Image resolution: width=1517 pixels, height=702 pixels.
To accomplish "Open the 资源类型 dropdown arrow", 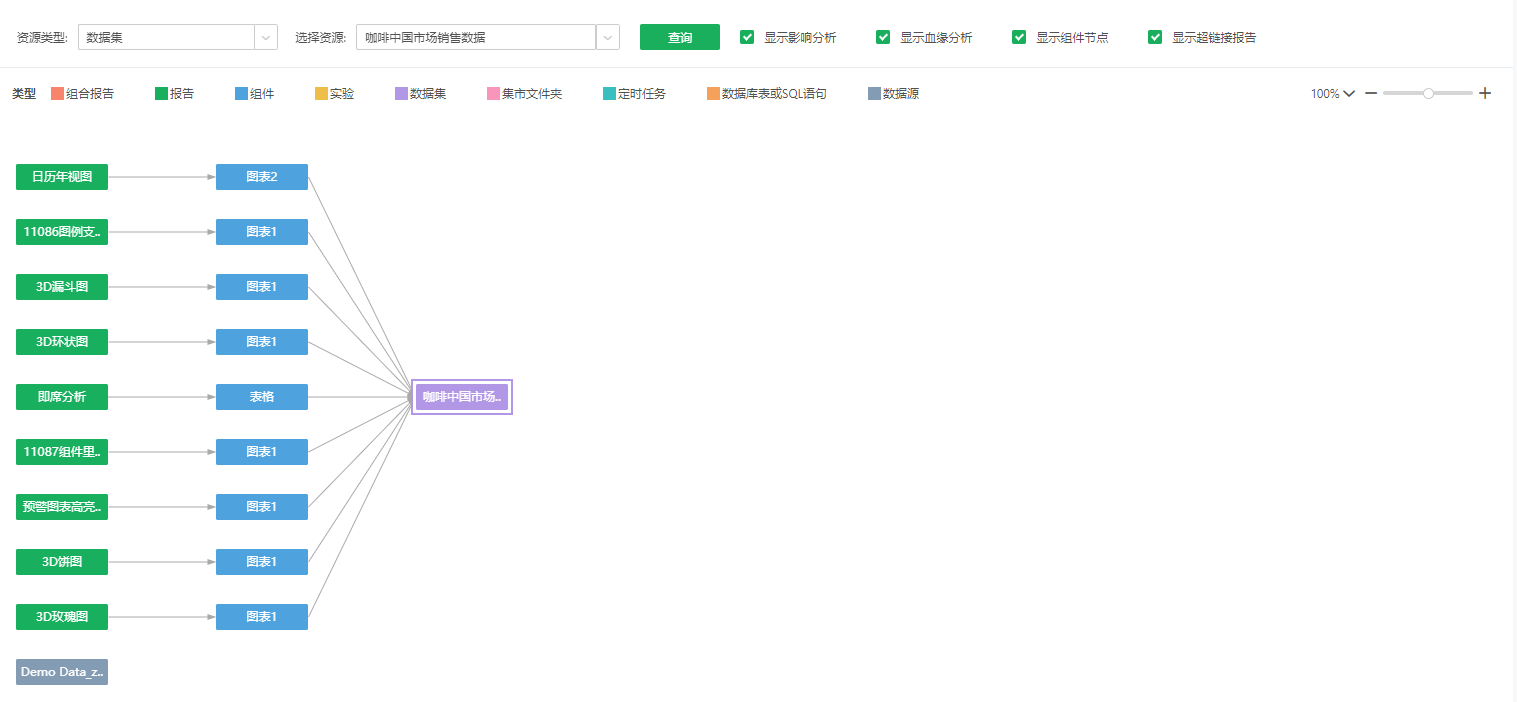I will pos(266,37).
